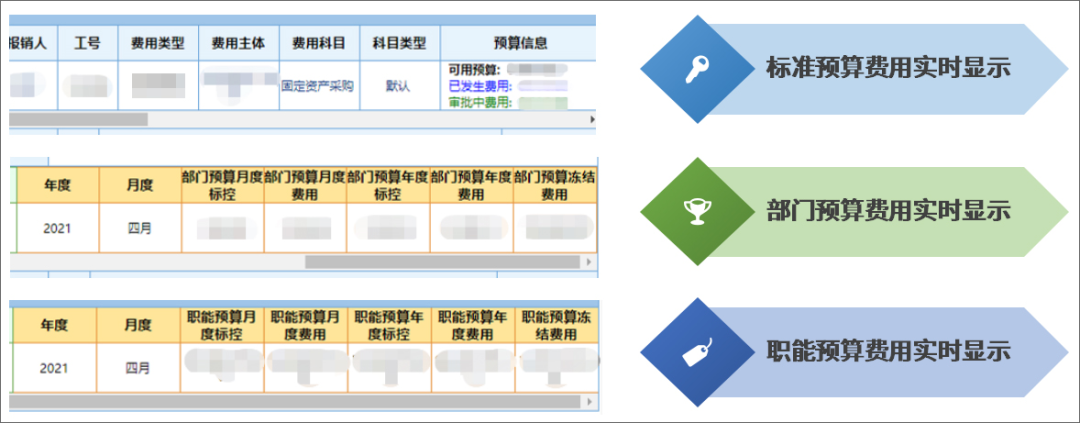Click 职能预算月度费用 column header
Screen dimensions: 1080x423
(x=305, y=326)
